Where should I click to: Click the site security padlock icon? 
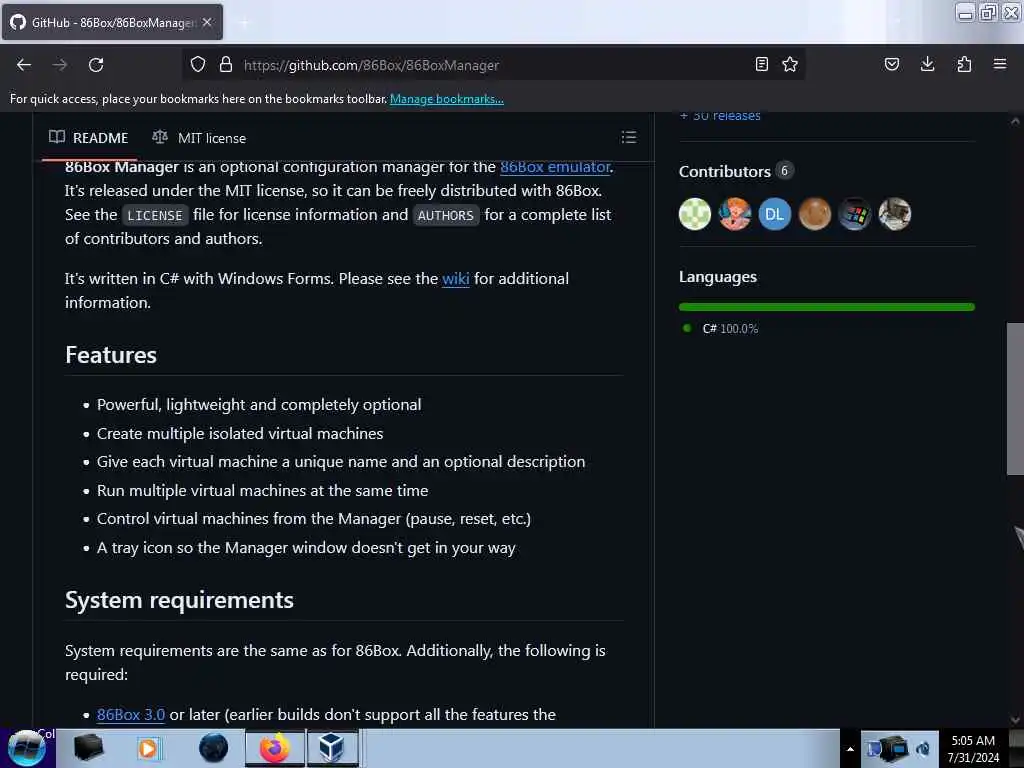pyautogui.click(x=226, y=65)
